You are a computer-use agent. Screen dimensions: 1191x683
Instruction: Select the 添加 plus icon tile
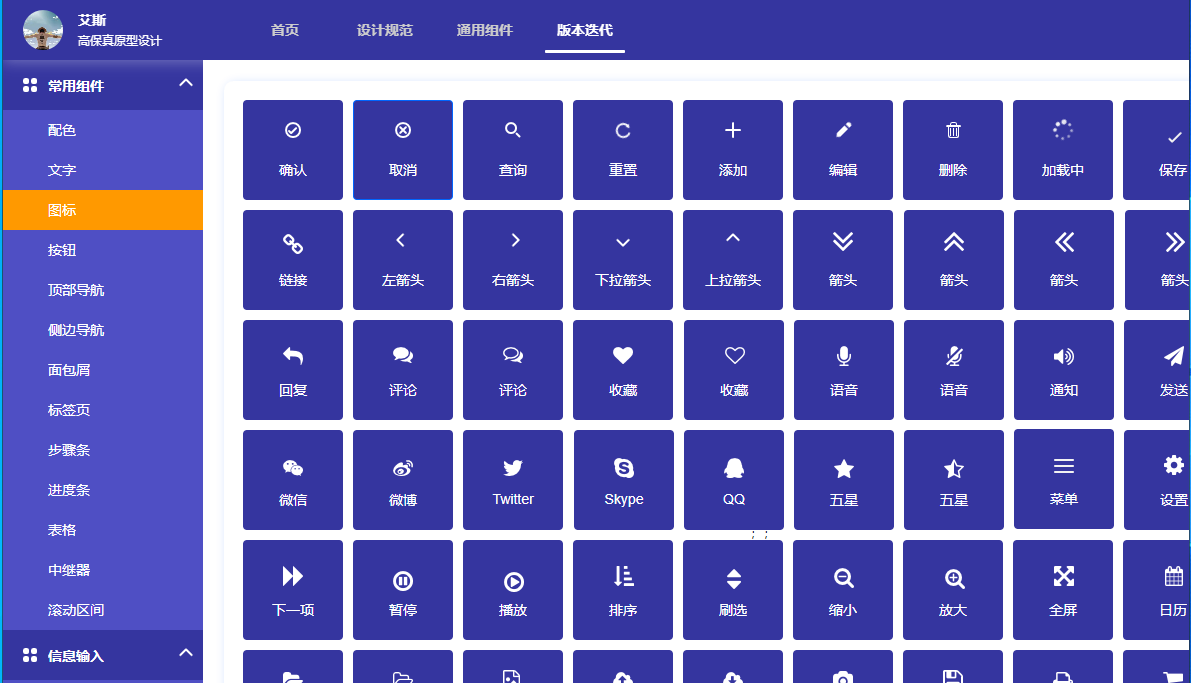[x=733, y=150]
